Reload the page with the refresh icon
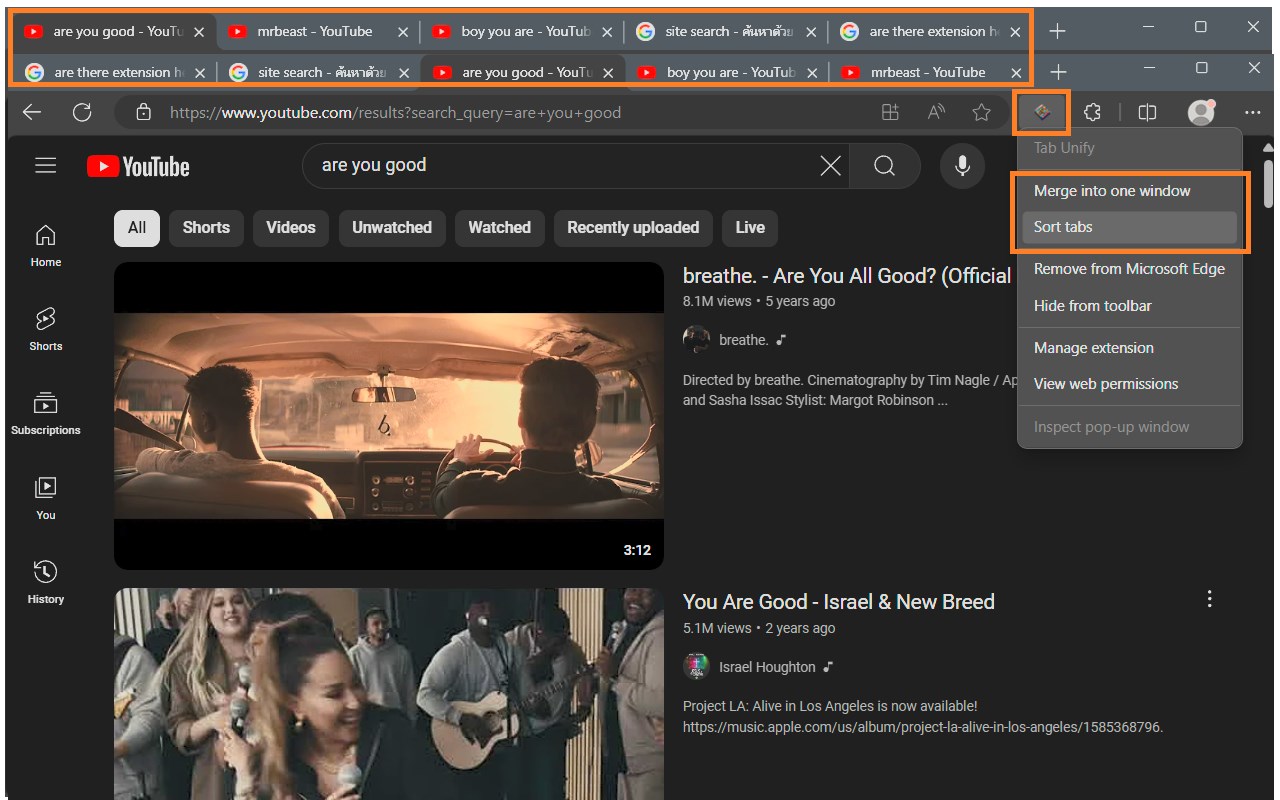1280x800 pixels. (x=82, y=112)
